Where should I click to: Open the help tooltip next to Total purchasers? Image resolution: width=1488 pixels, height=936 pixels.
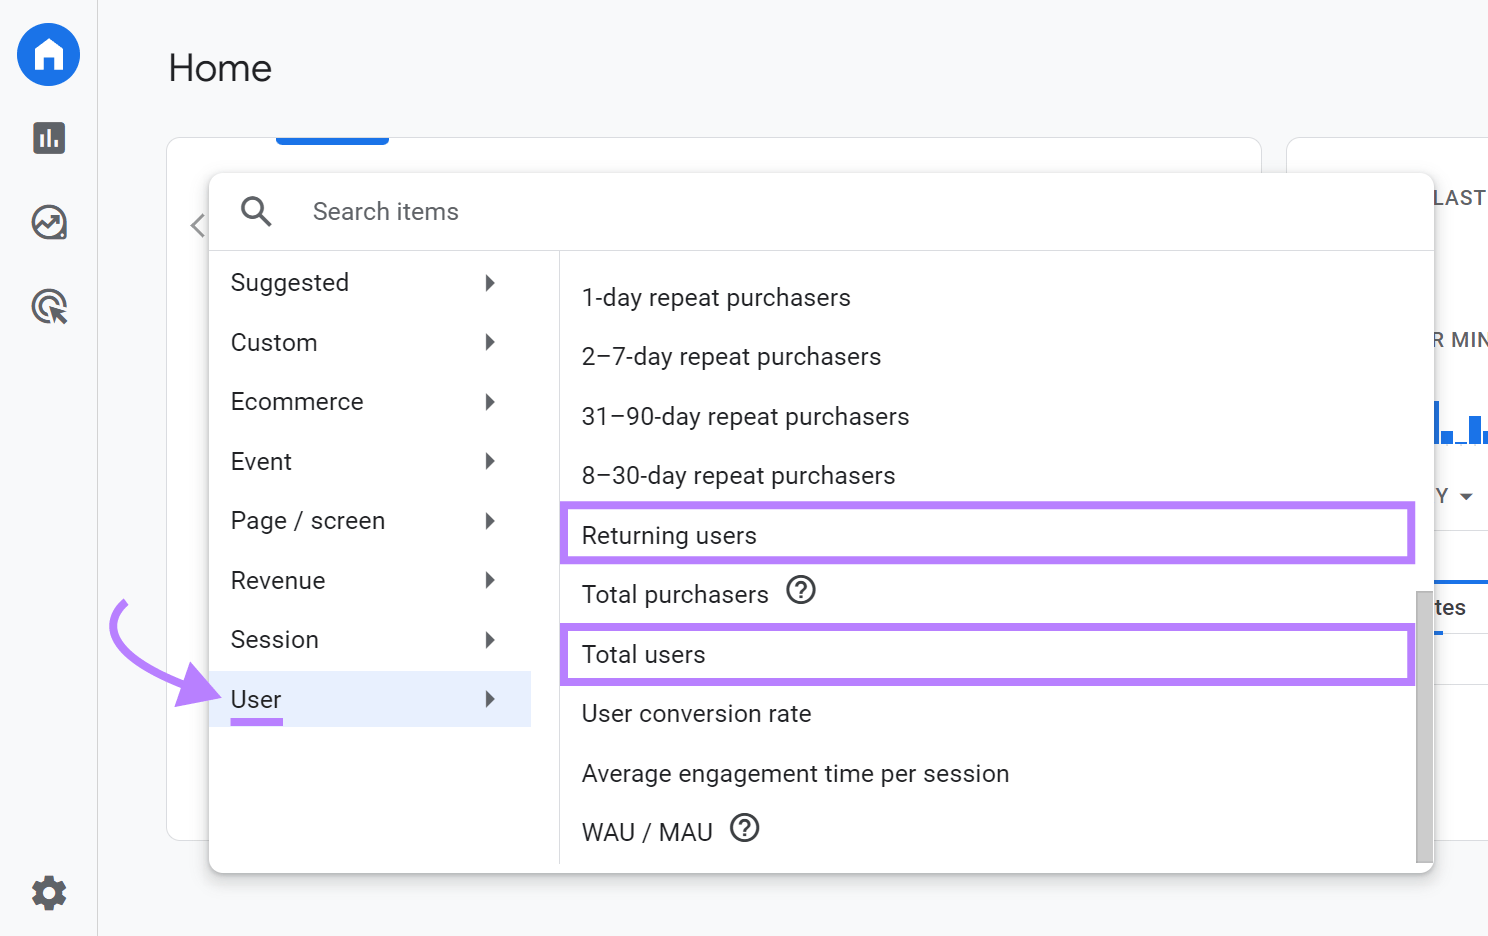[x=800, y=591]
